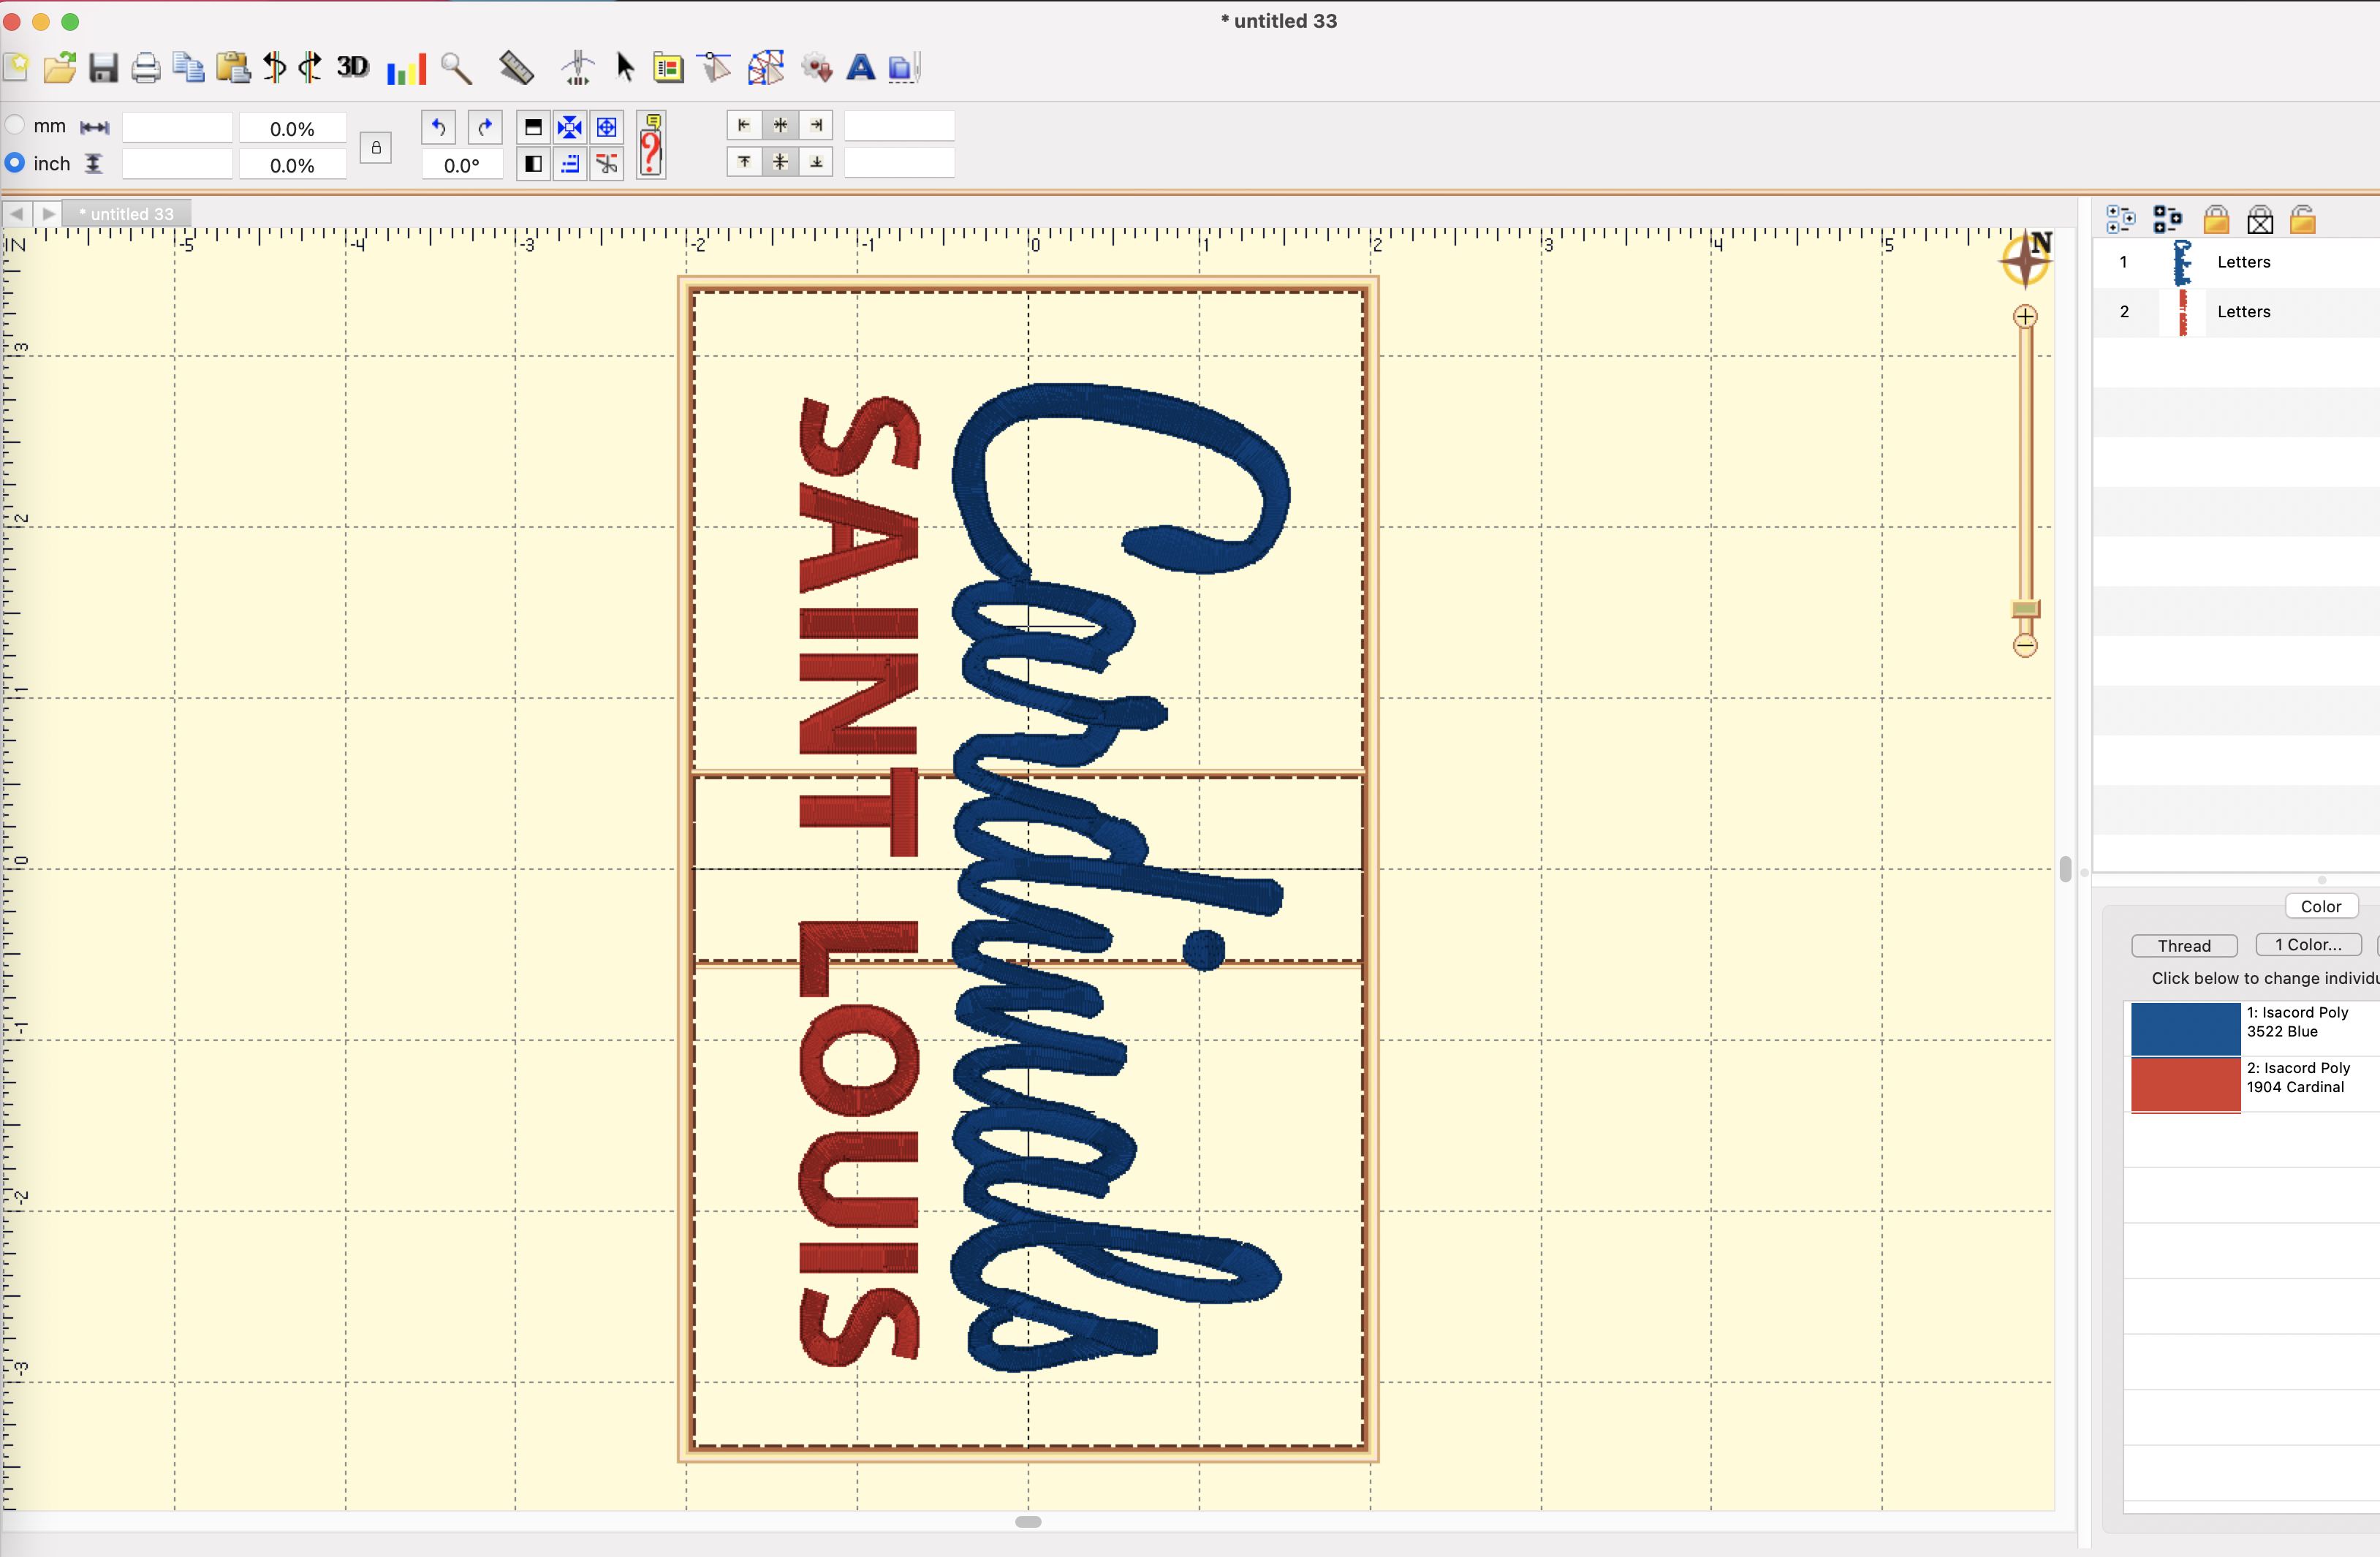Rotate right with the clockwise arrow
This screenshot has height=1557, width=2380.
(485, 127)
